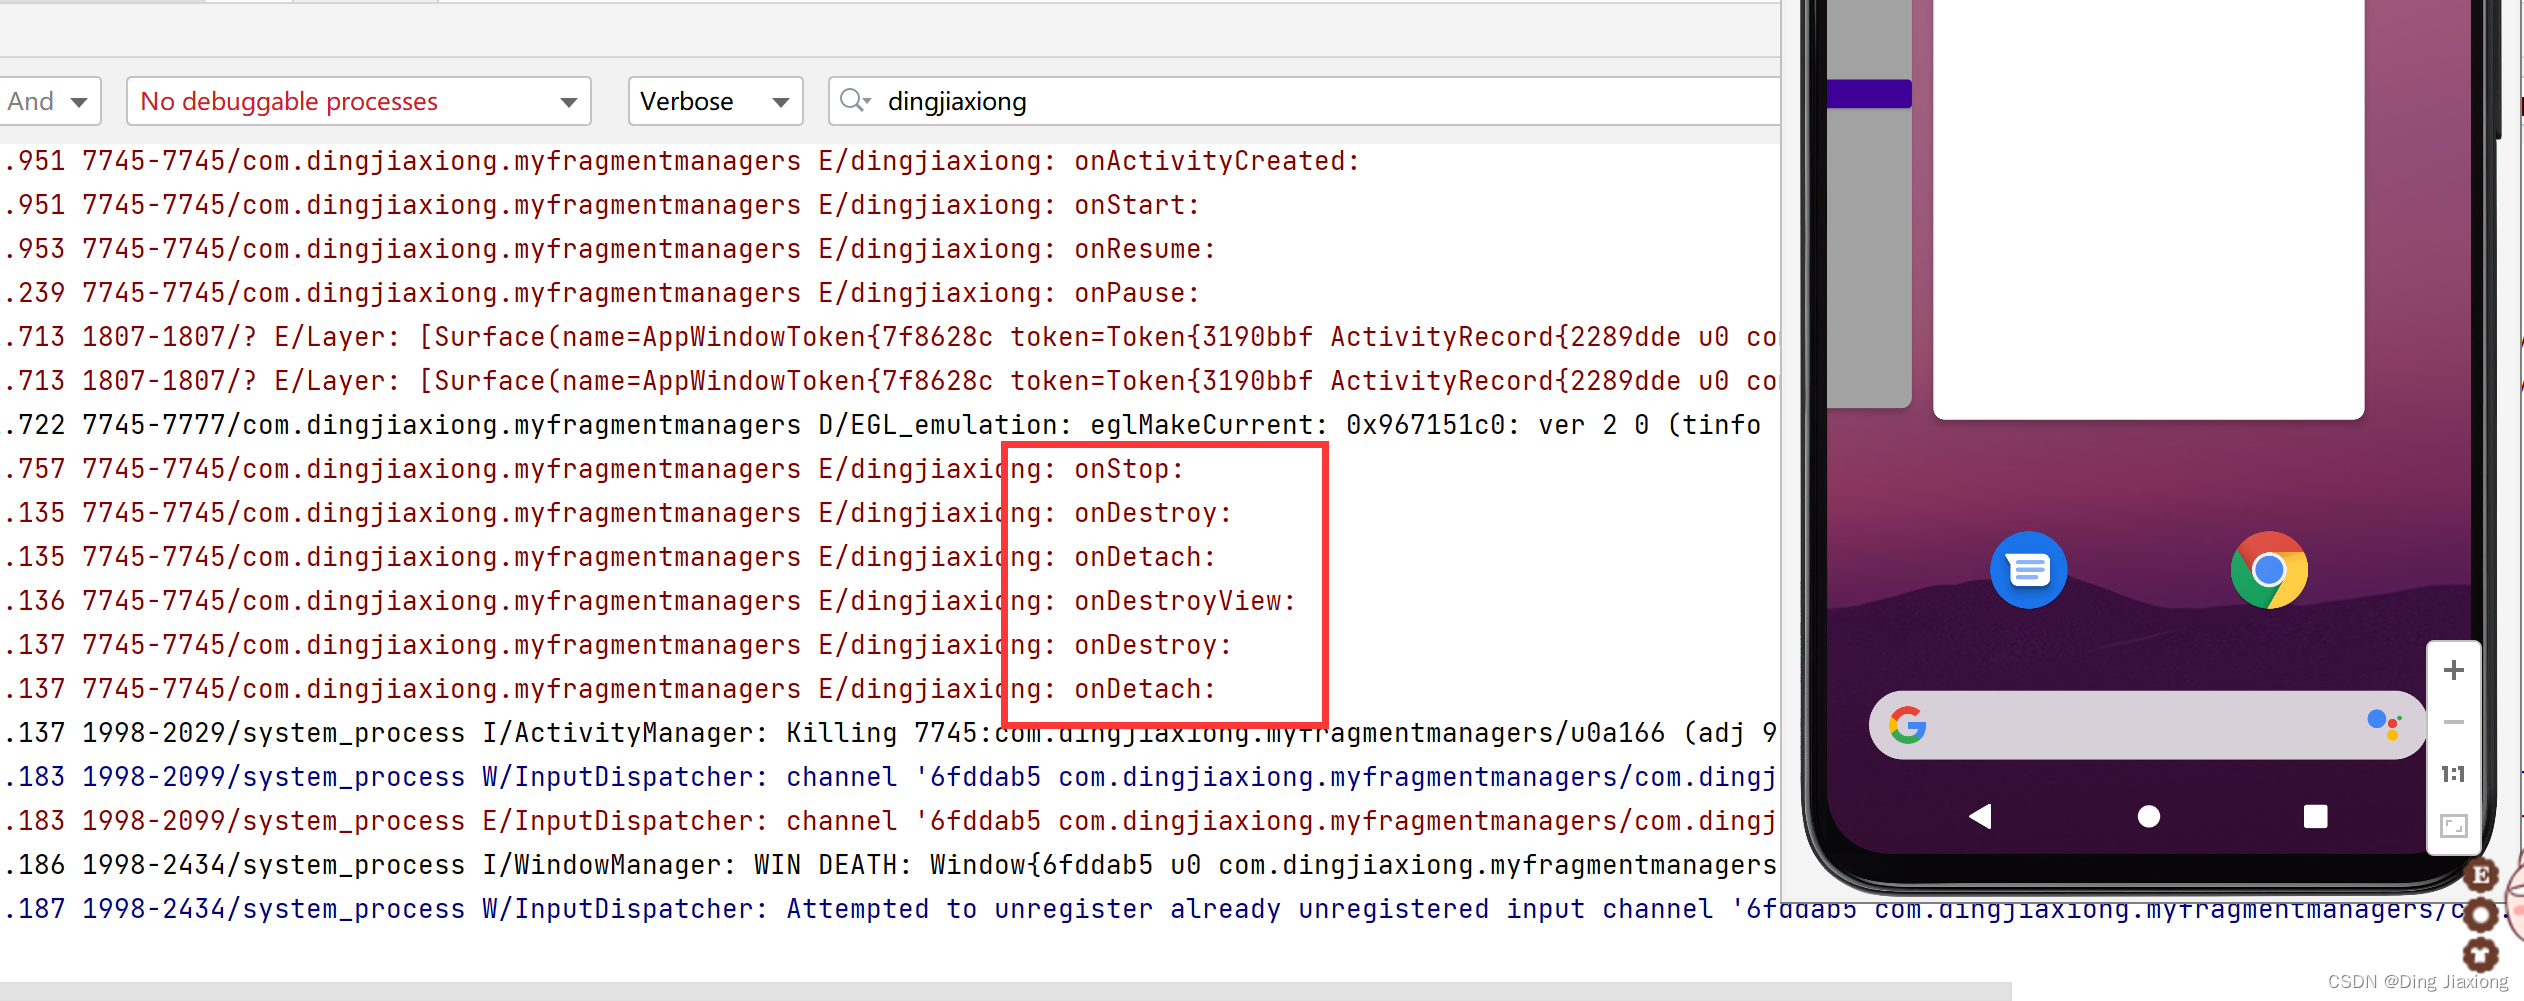Screen dimensions: 2524x1001
Task: Click the emulator zoom out minus button
Action: pos(2453,722)
